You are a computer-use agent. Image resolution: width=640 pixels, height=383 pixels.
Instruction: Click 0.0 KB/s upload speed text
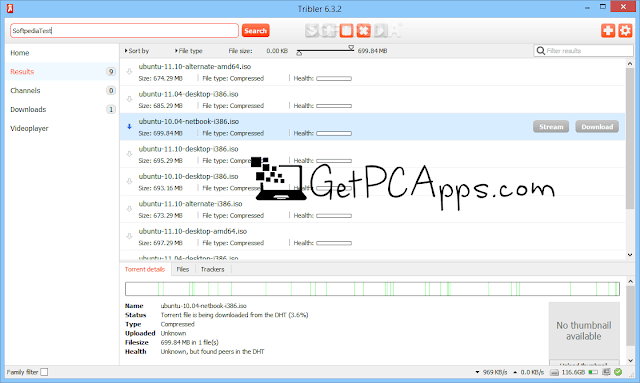(x=532, y=372)
